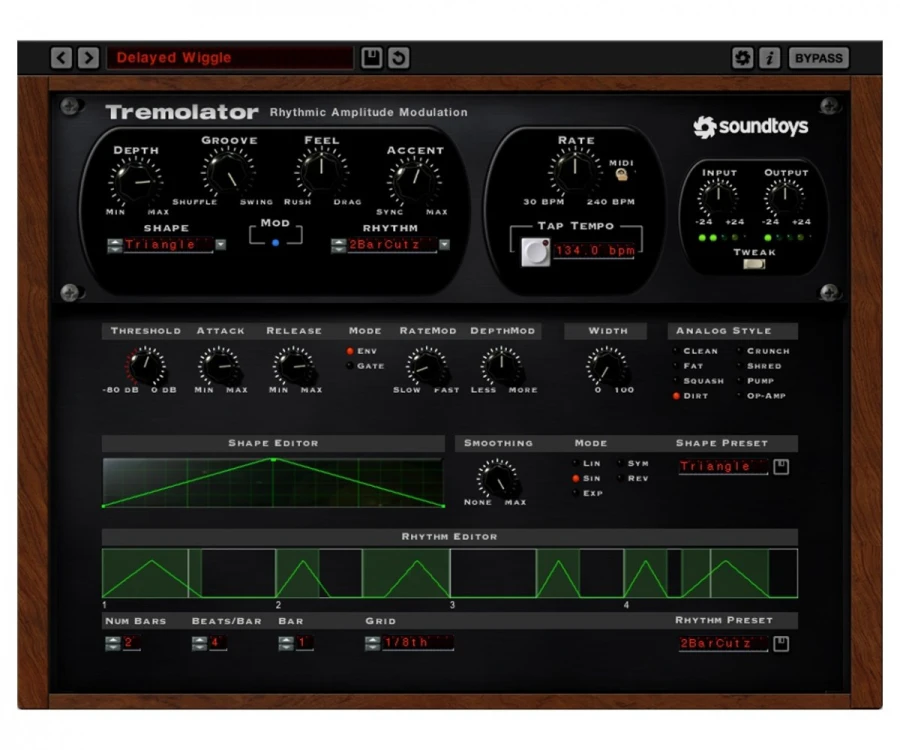Click the Accent knob

point(414,182)
